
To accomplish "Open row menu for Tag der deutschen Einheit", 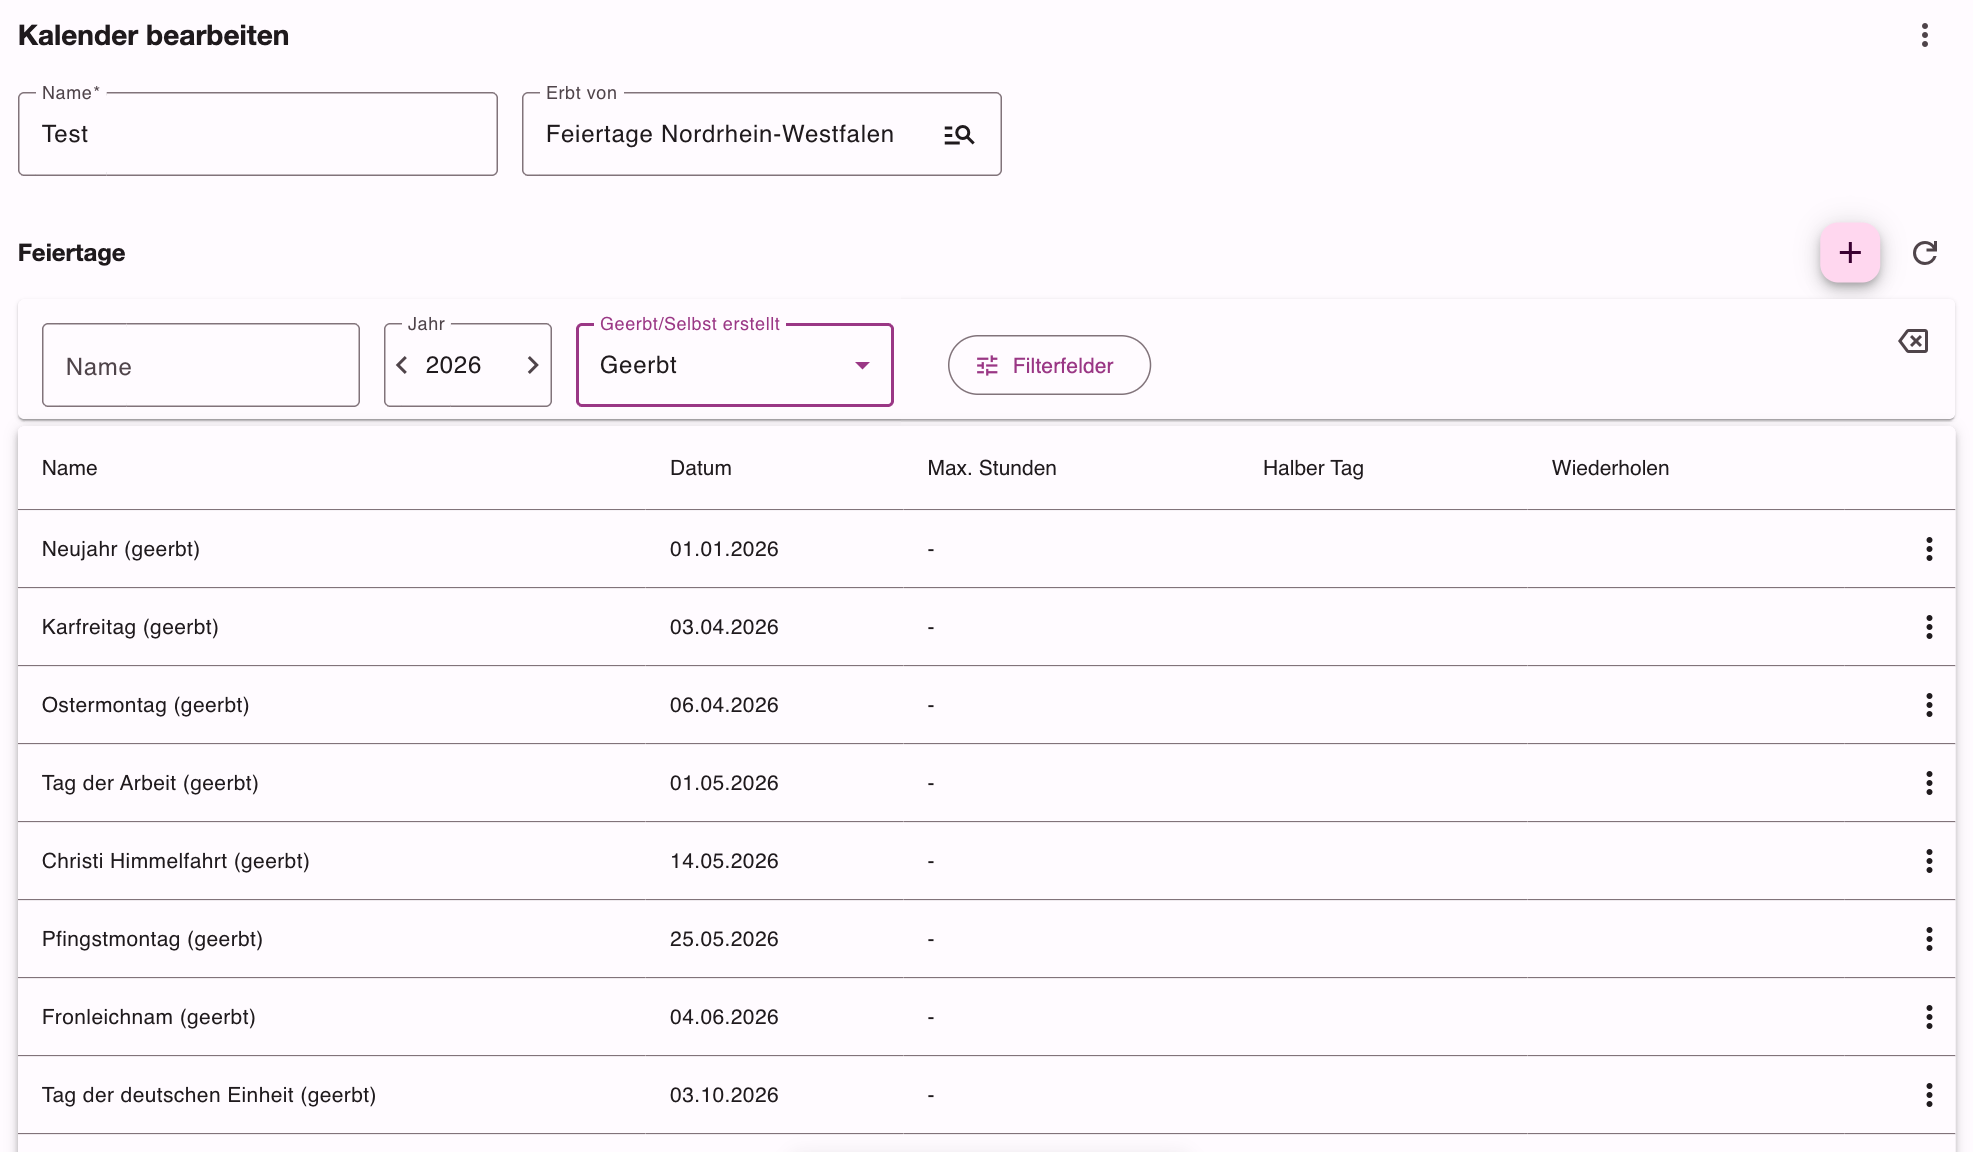I will [1929, 1095].
